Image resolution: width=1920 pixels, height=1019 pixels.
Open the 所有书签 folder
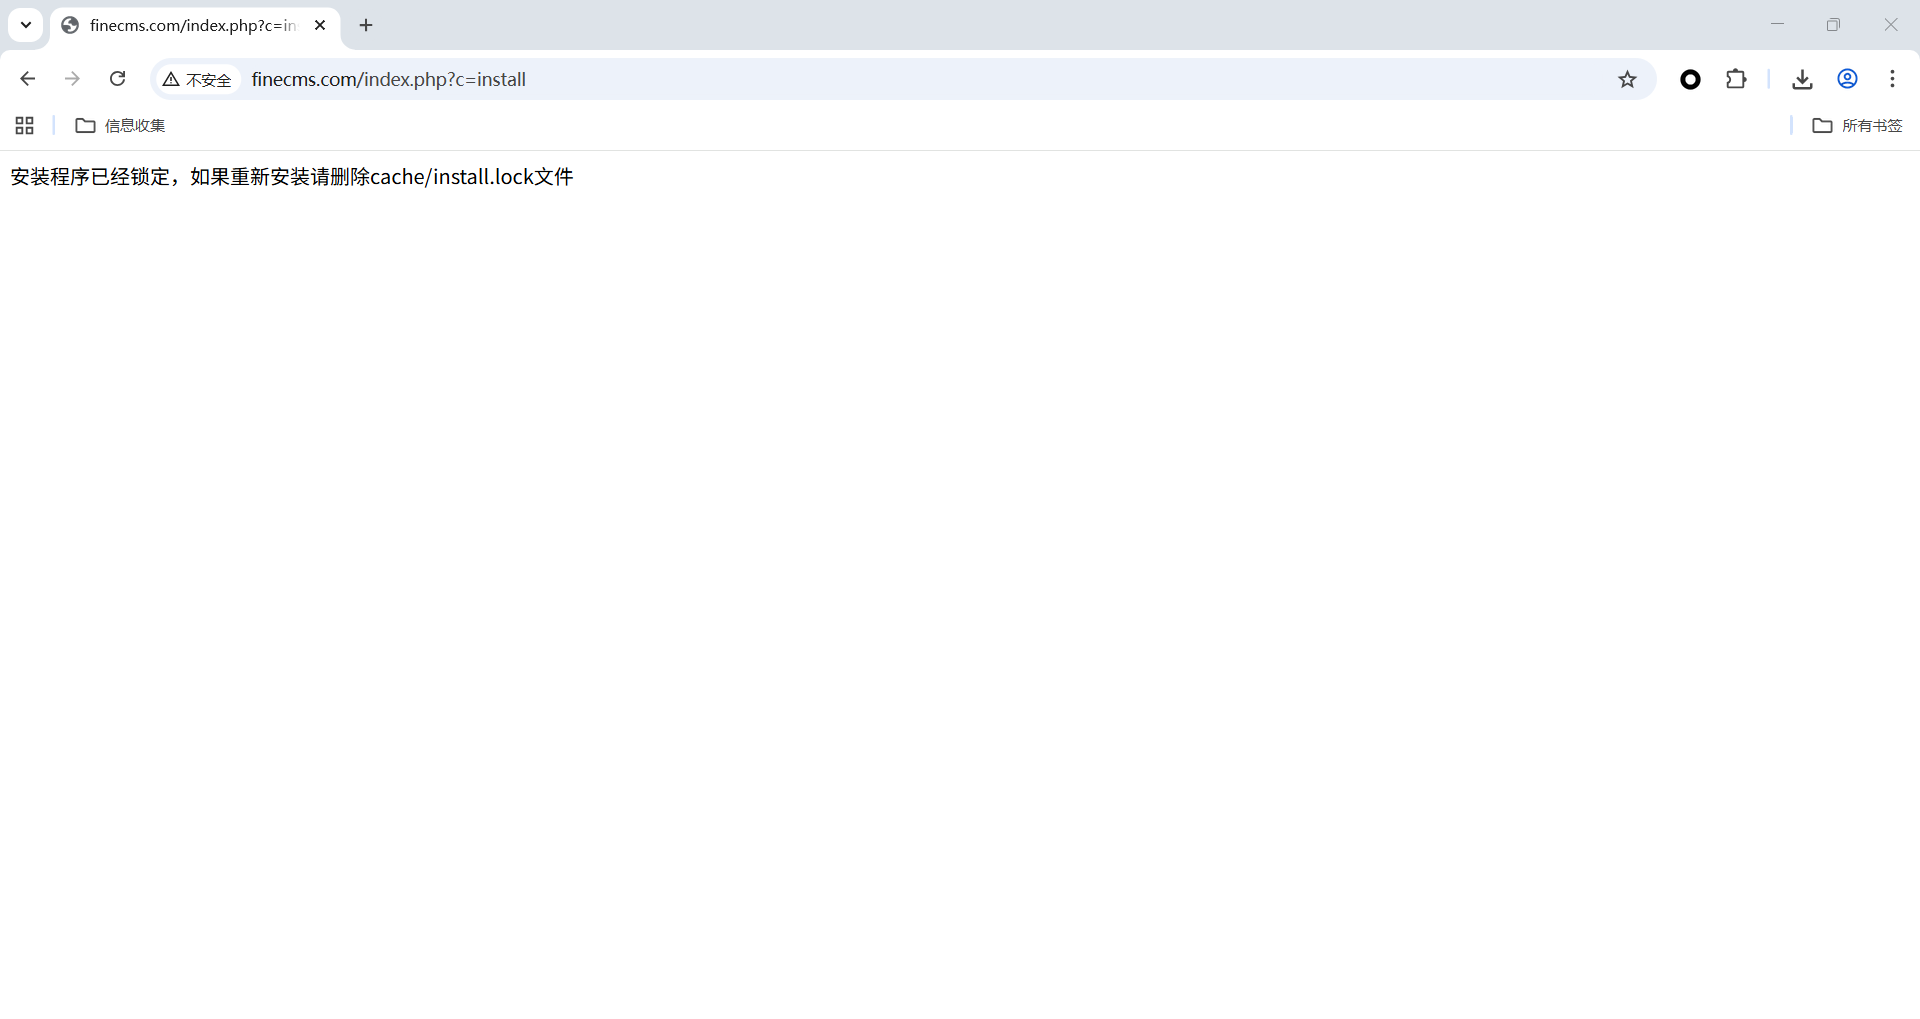pyautogui.click(x=1857, y=125)
